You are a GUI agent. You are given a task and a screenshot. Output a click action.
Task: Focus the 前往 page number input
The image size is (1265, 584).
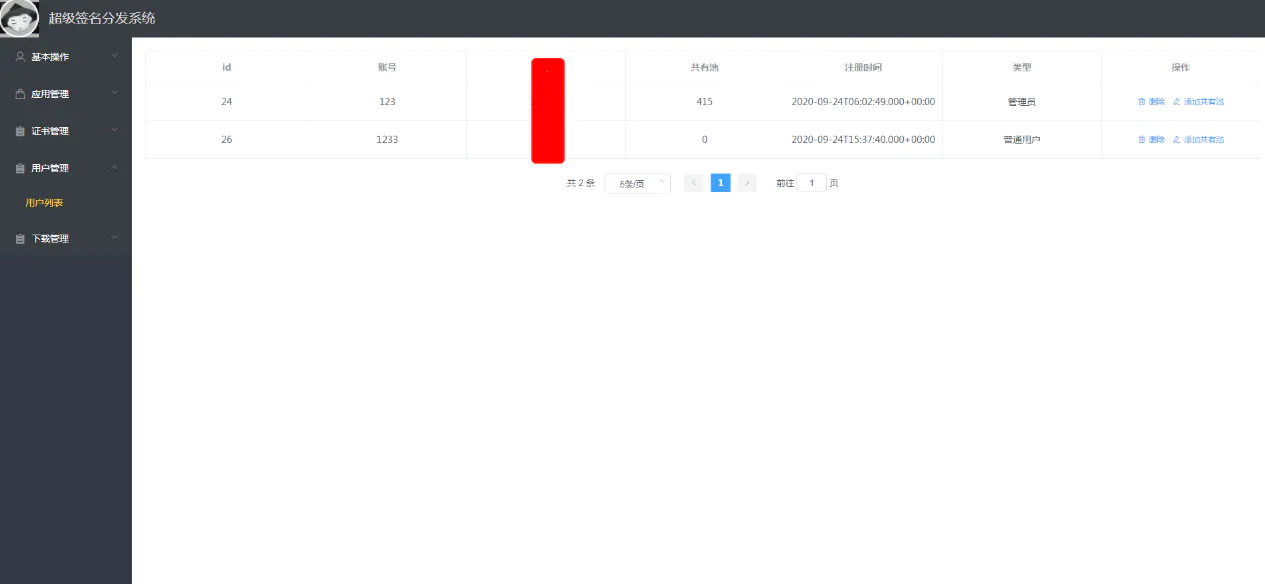point(811,183)
